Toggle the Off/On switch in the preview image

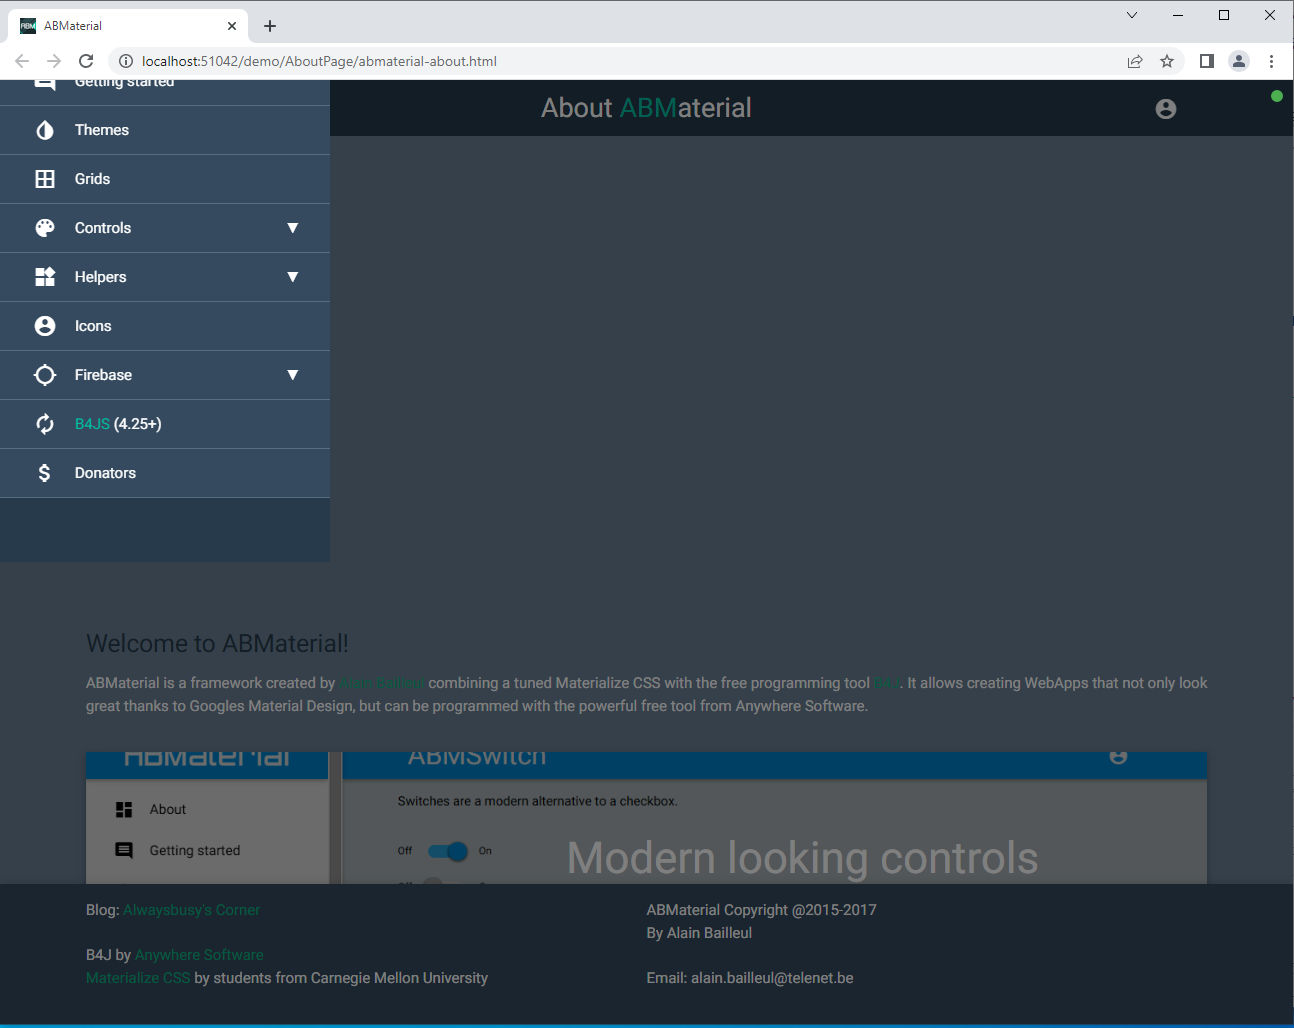point(447,851)
